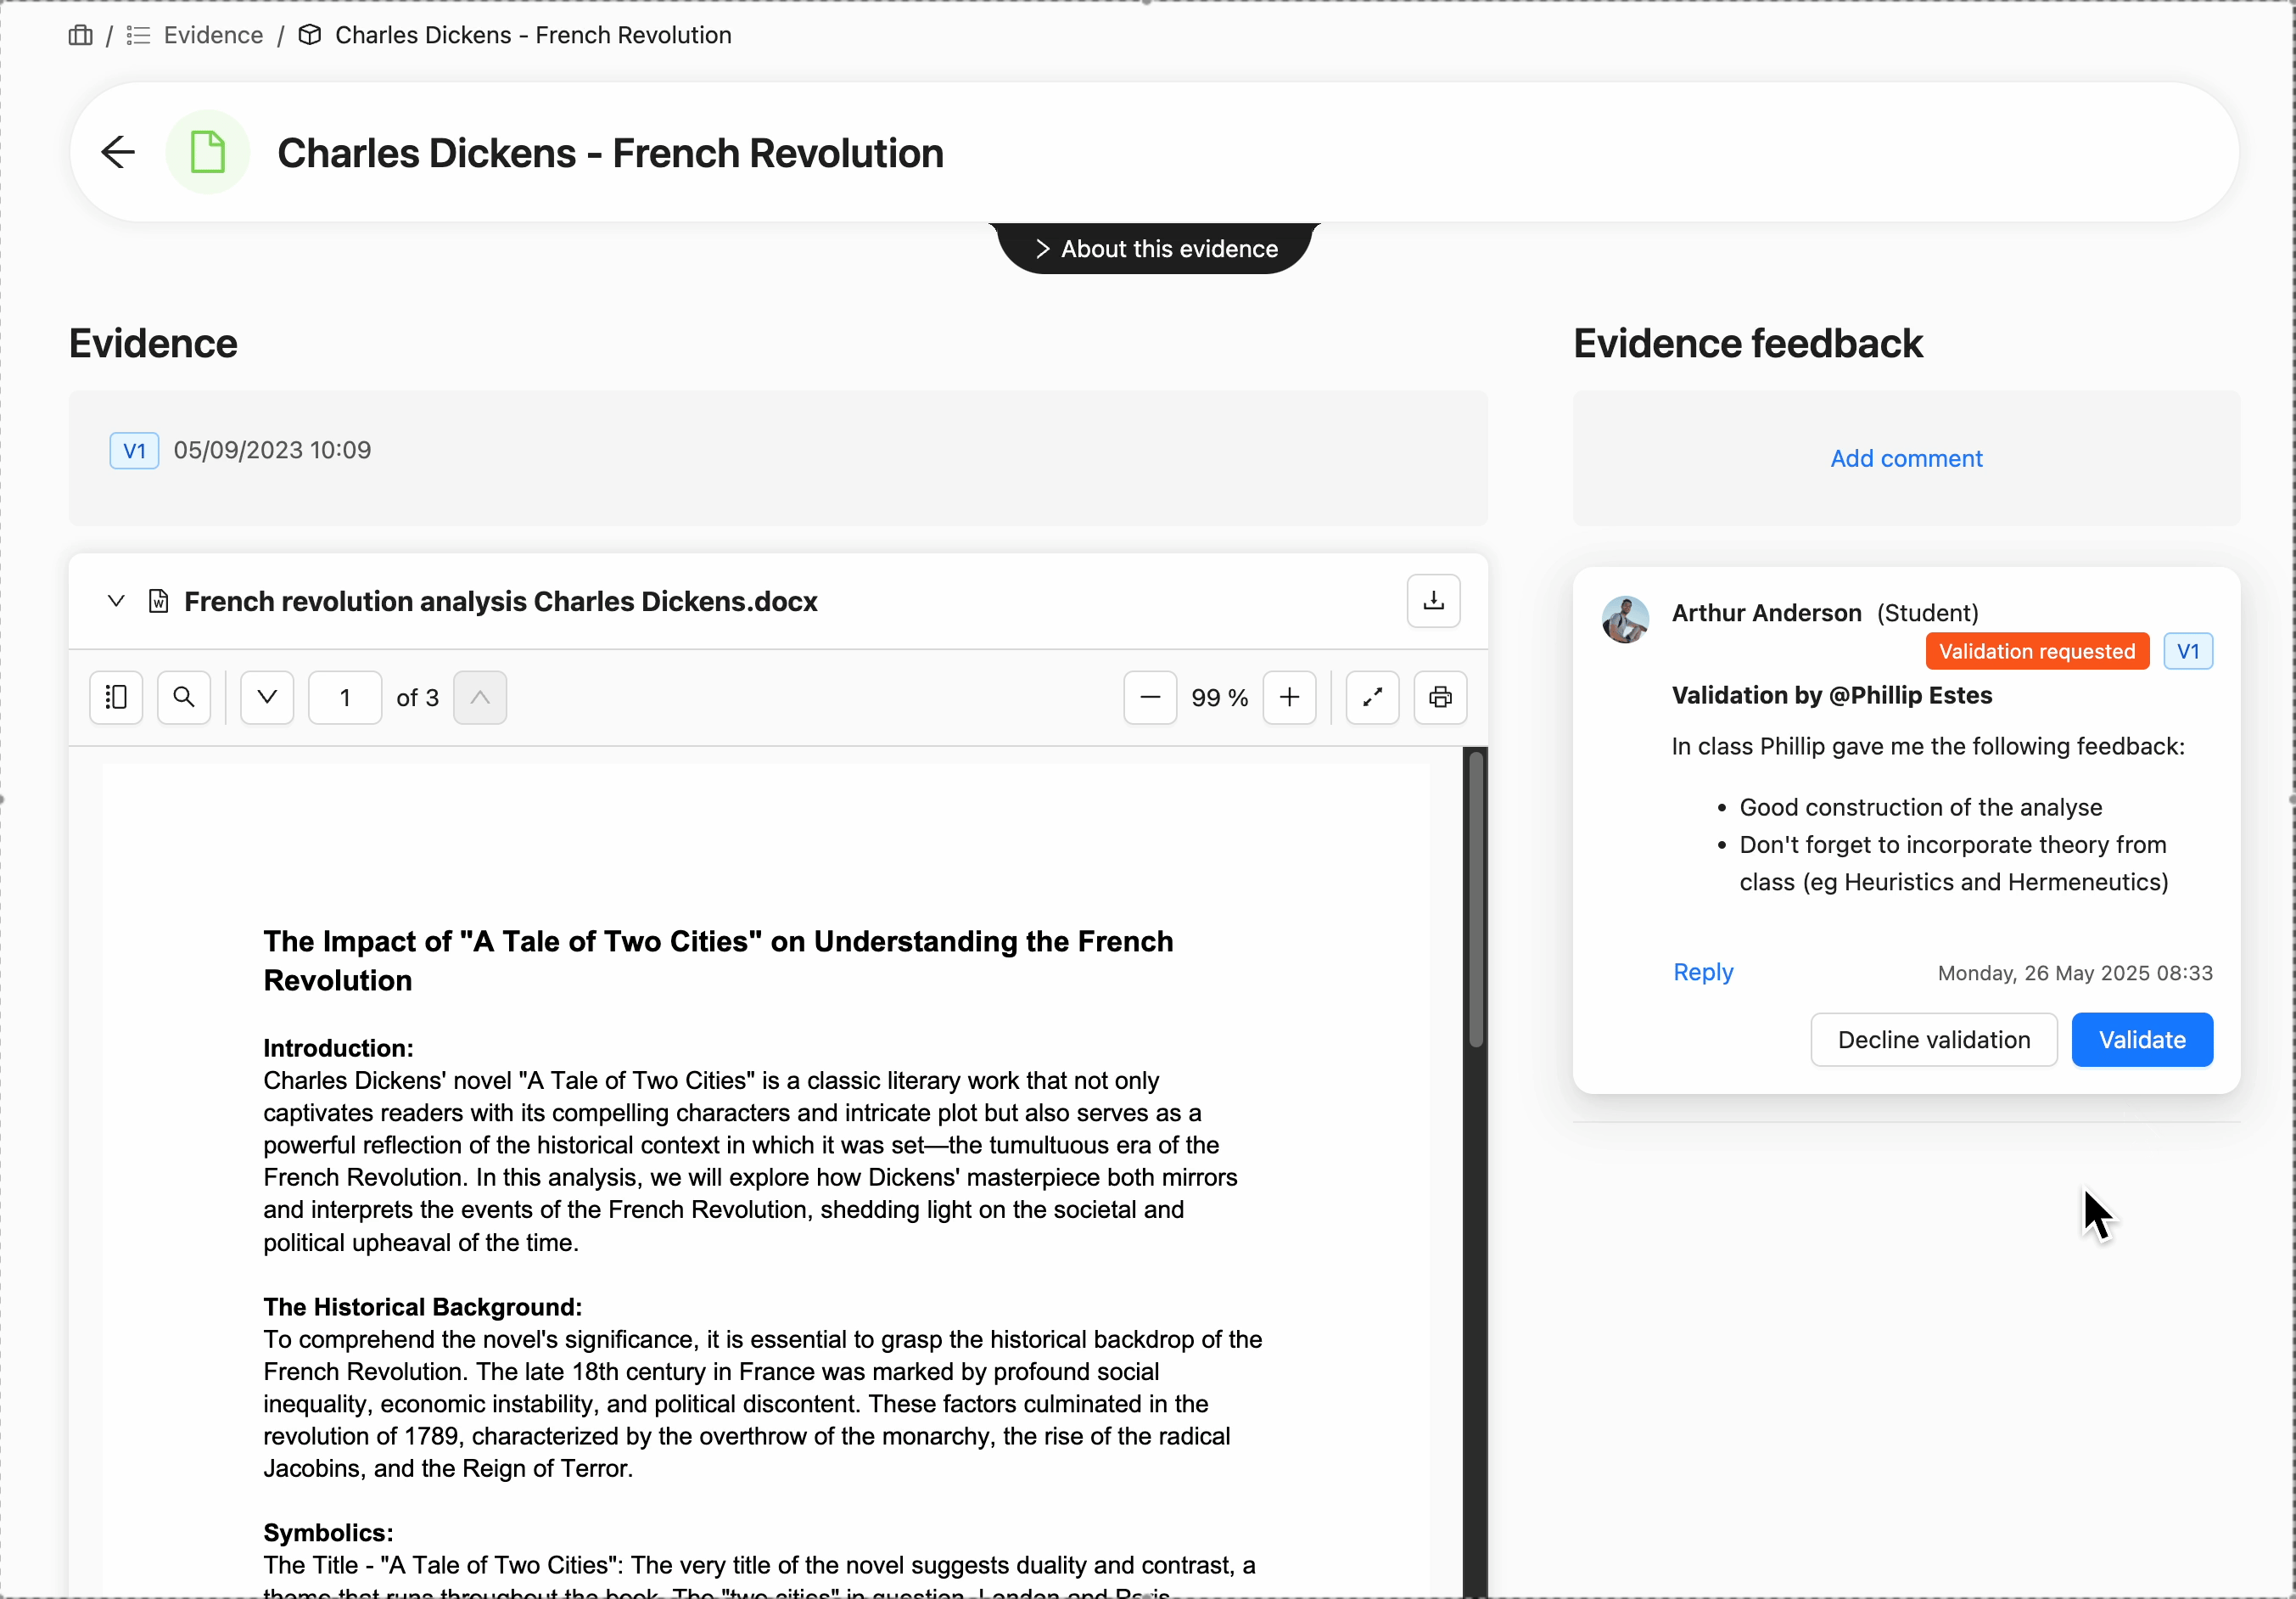
Task: Click the page number field
Action: click(345, 697)
